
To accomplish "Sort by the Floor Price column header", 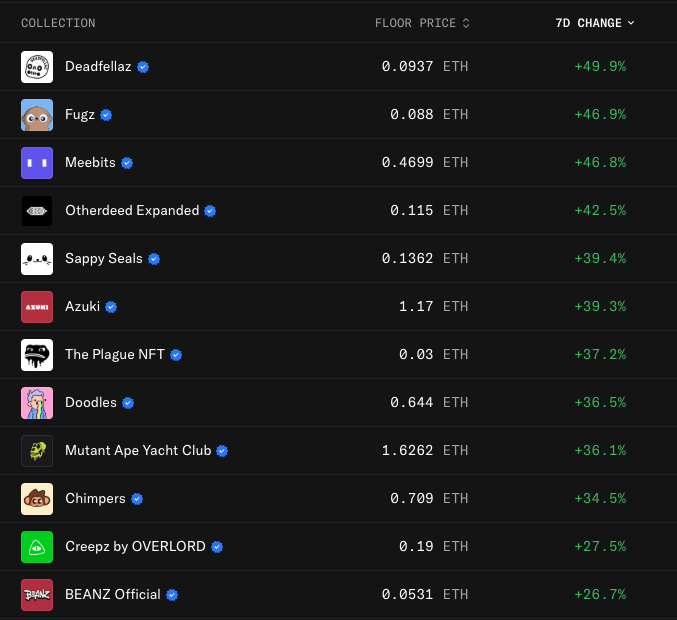I will coord(422,23).
